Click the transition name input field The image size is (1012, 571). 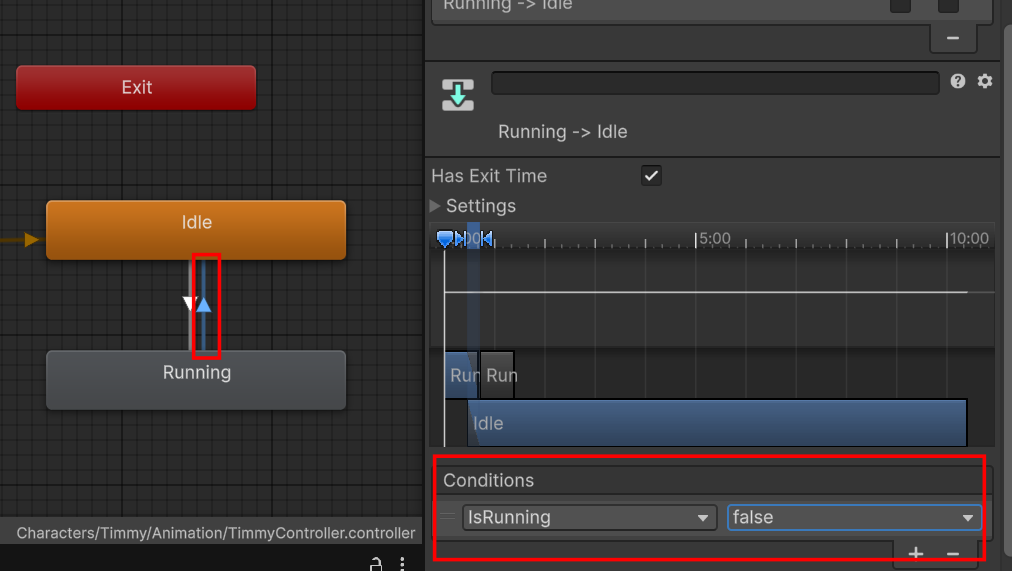pyautogui.click(x=715, y=83)
